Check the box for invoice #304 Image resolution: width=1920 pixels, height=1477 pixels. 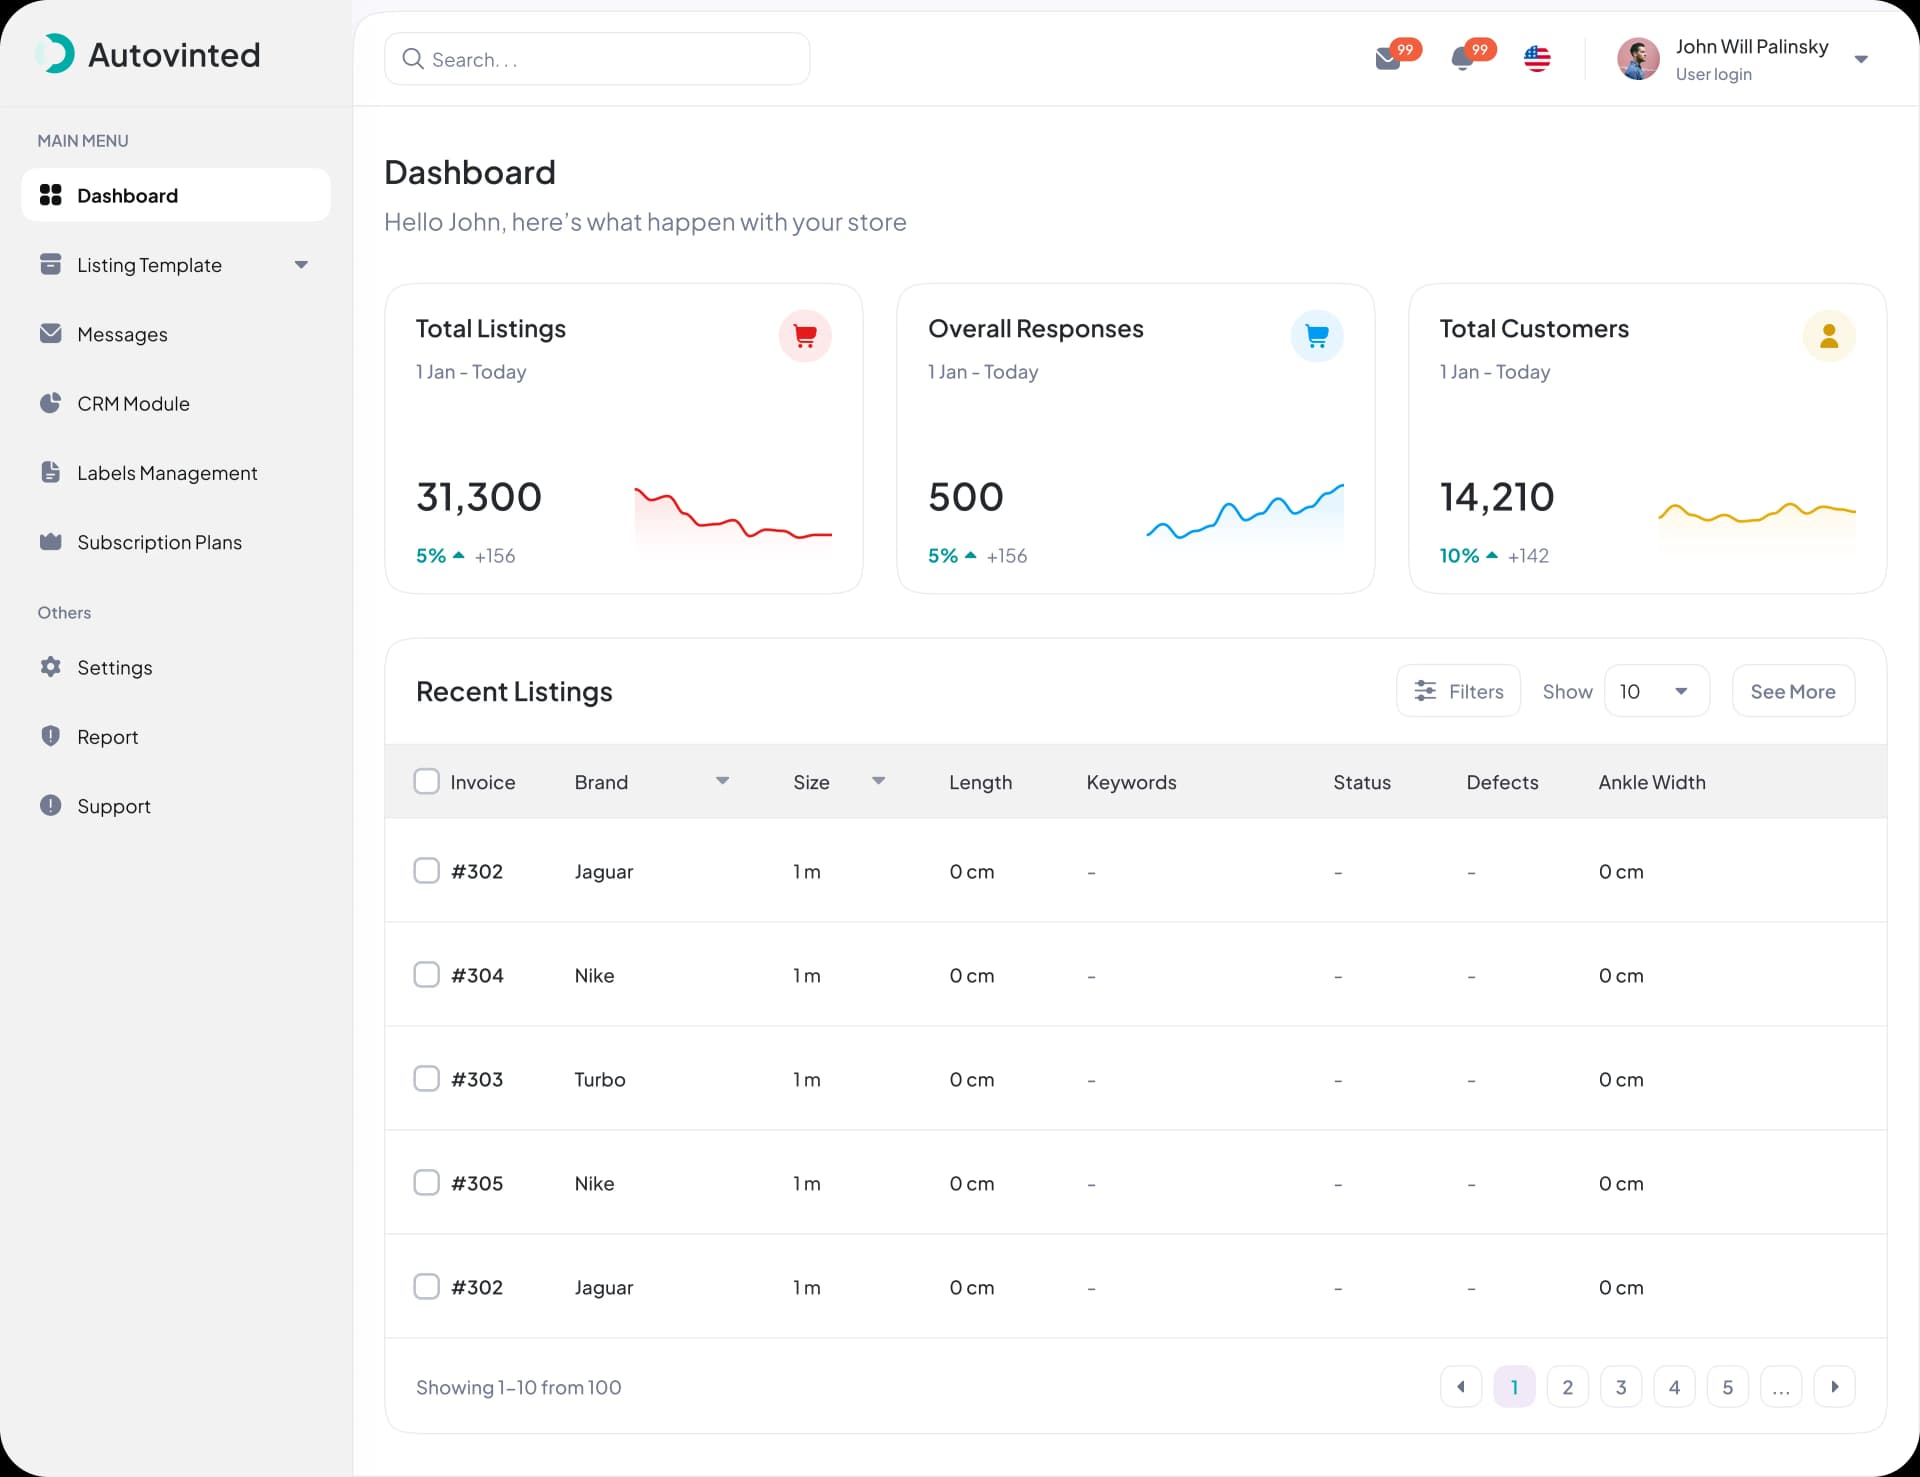427,975
